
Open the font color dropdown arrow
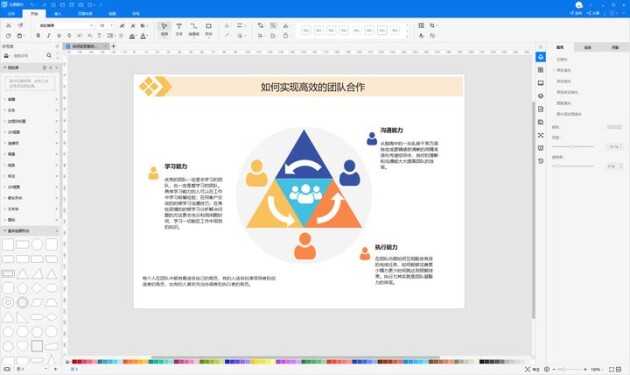tap(148, 36)
